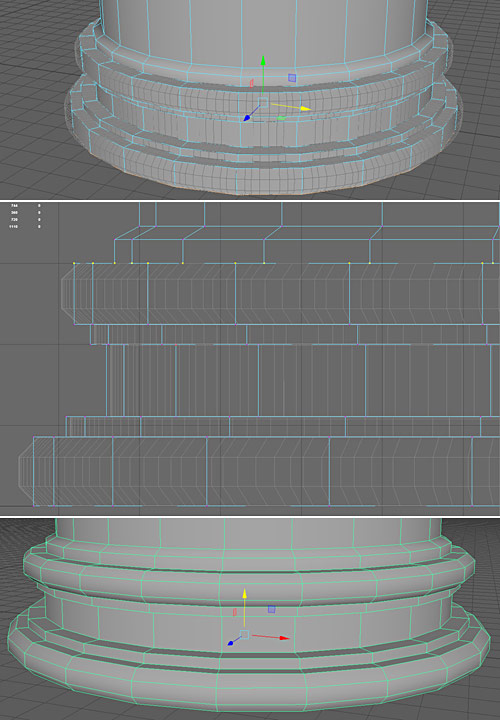This screenshot has height=720, width=500.
Task: Click the red X-axis arrow in green wireframe view
Action: 285,638
